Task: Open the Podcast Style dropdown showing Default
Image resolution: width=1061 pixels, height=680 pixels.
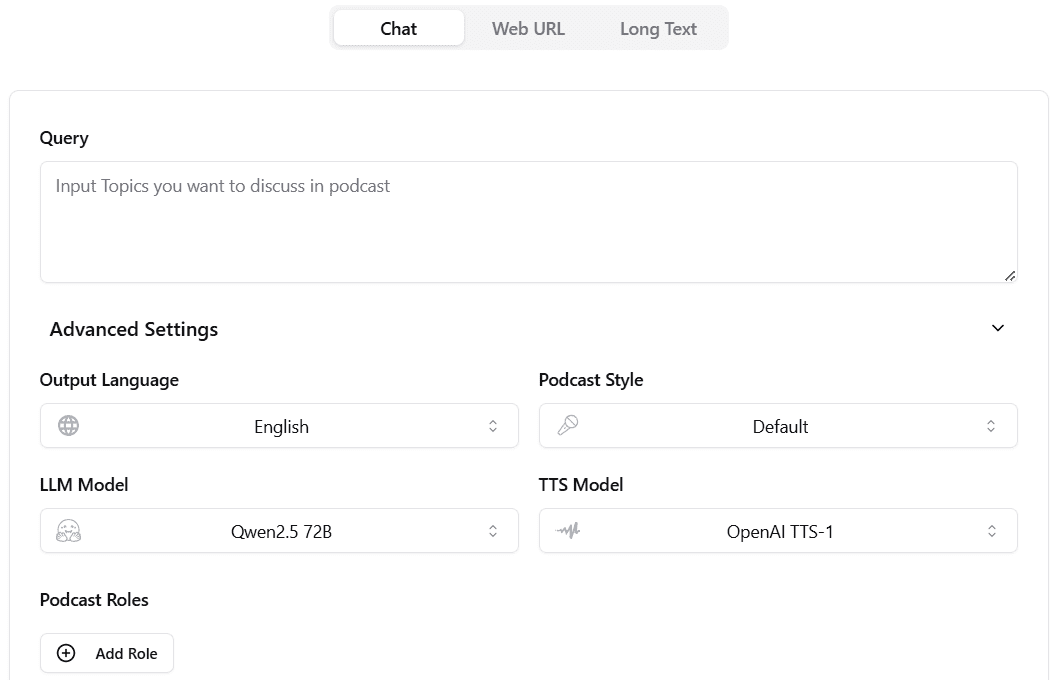Action: click(779, 426)
